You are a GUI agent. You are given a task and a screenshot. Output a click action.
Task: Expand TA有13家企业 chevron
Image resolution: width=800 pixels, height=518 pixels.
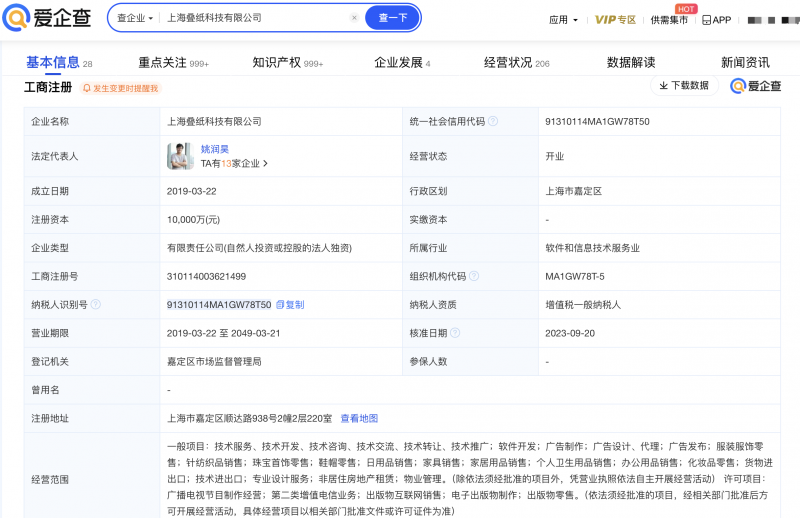click(265, 163)
